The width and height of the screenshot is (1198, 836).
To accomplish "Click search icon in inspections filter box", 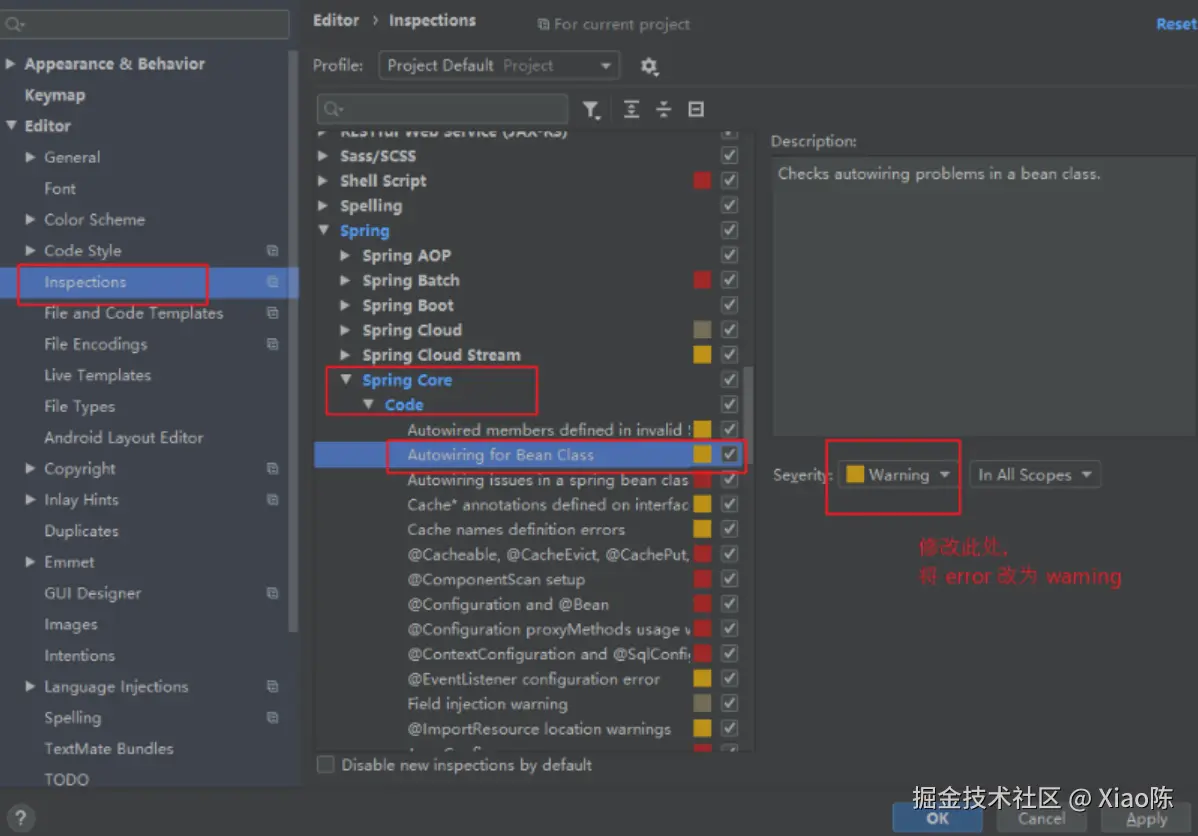I will pyautogui.click(x=333, y=109).
